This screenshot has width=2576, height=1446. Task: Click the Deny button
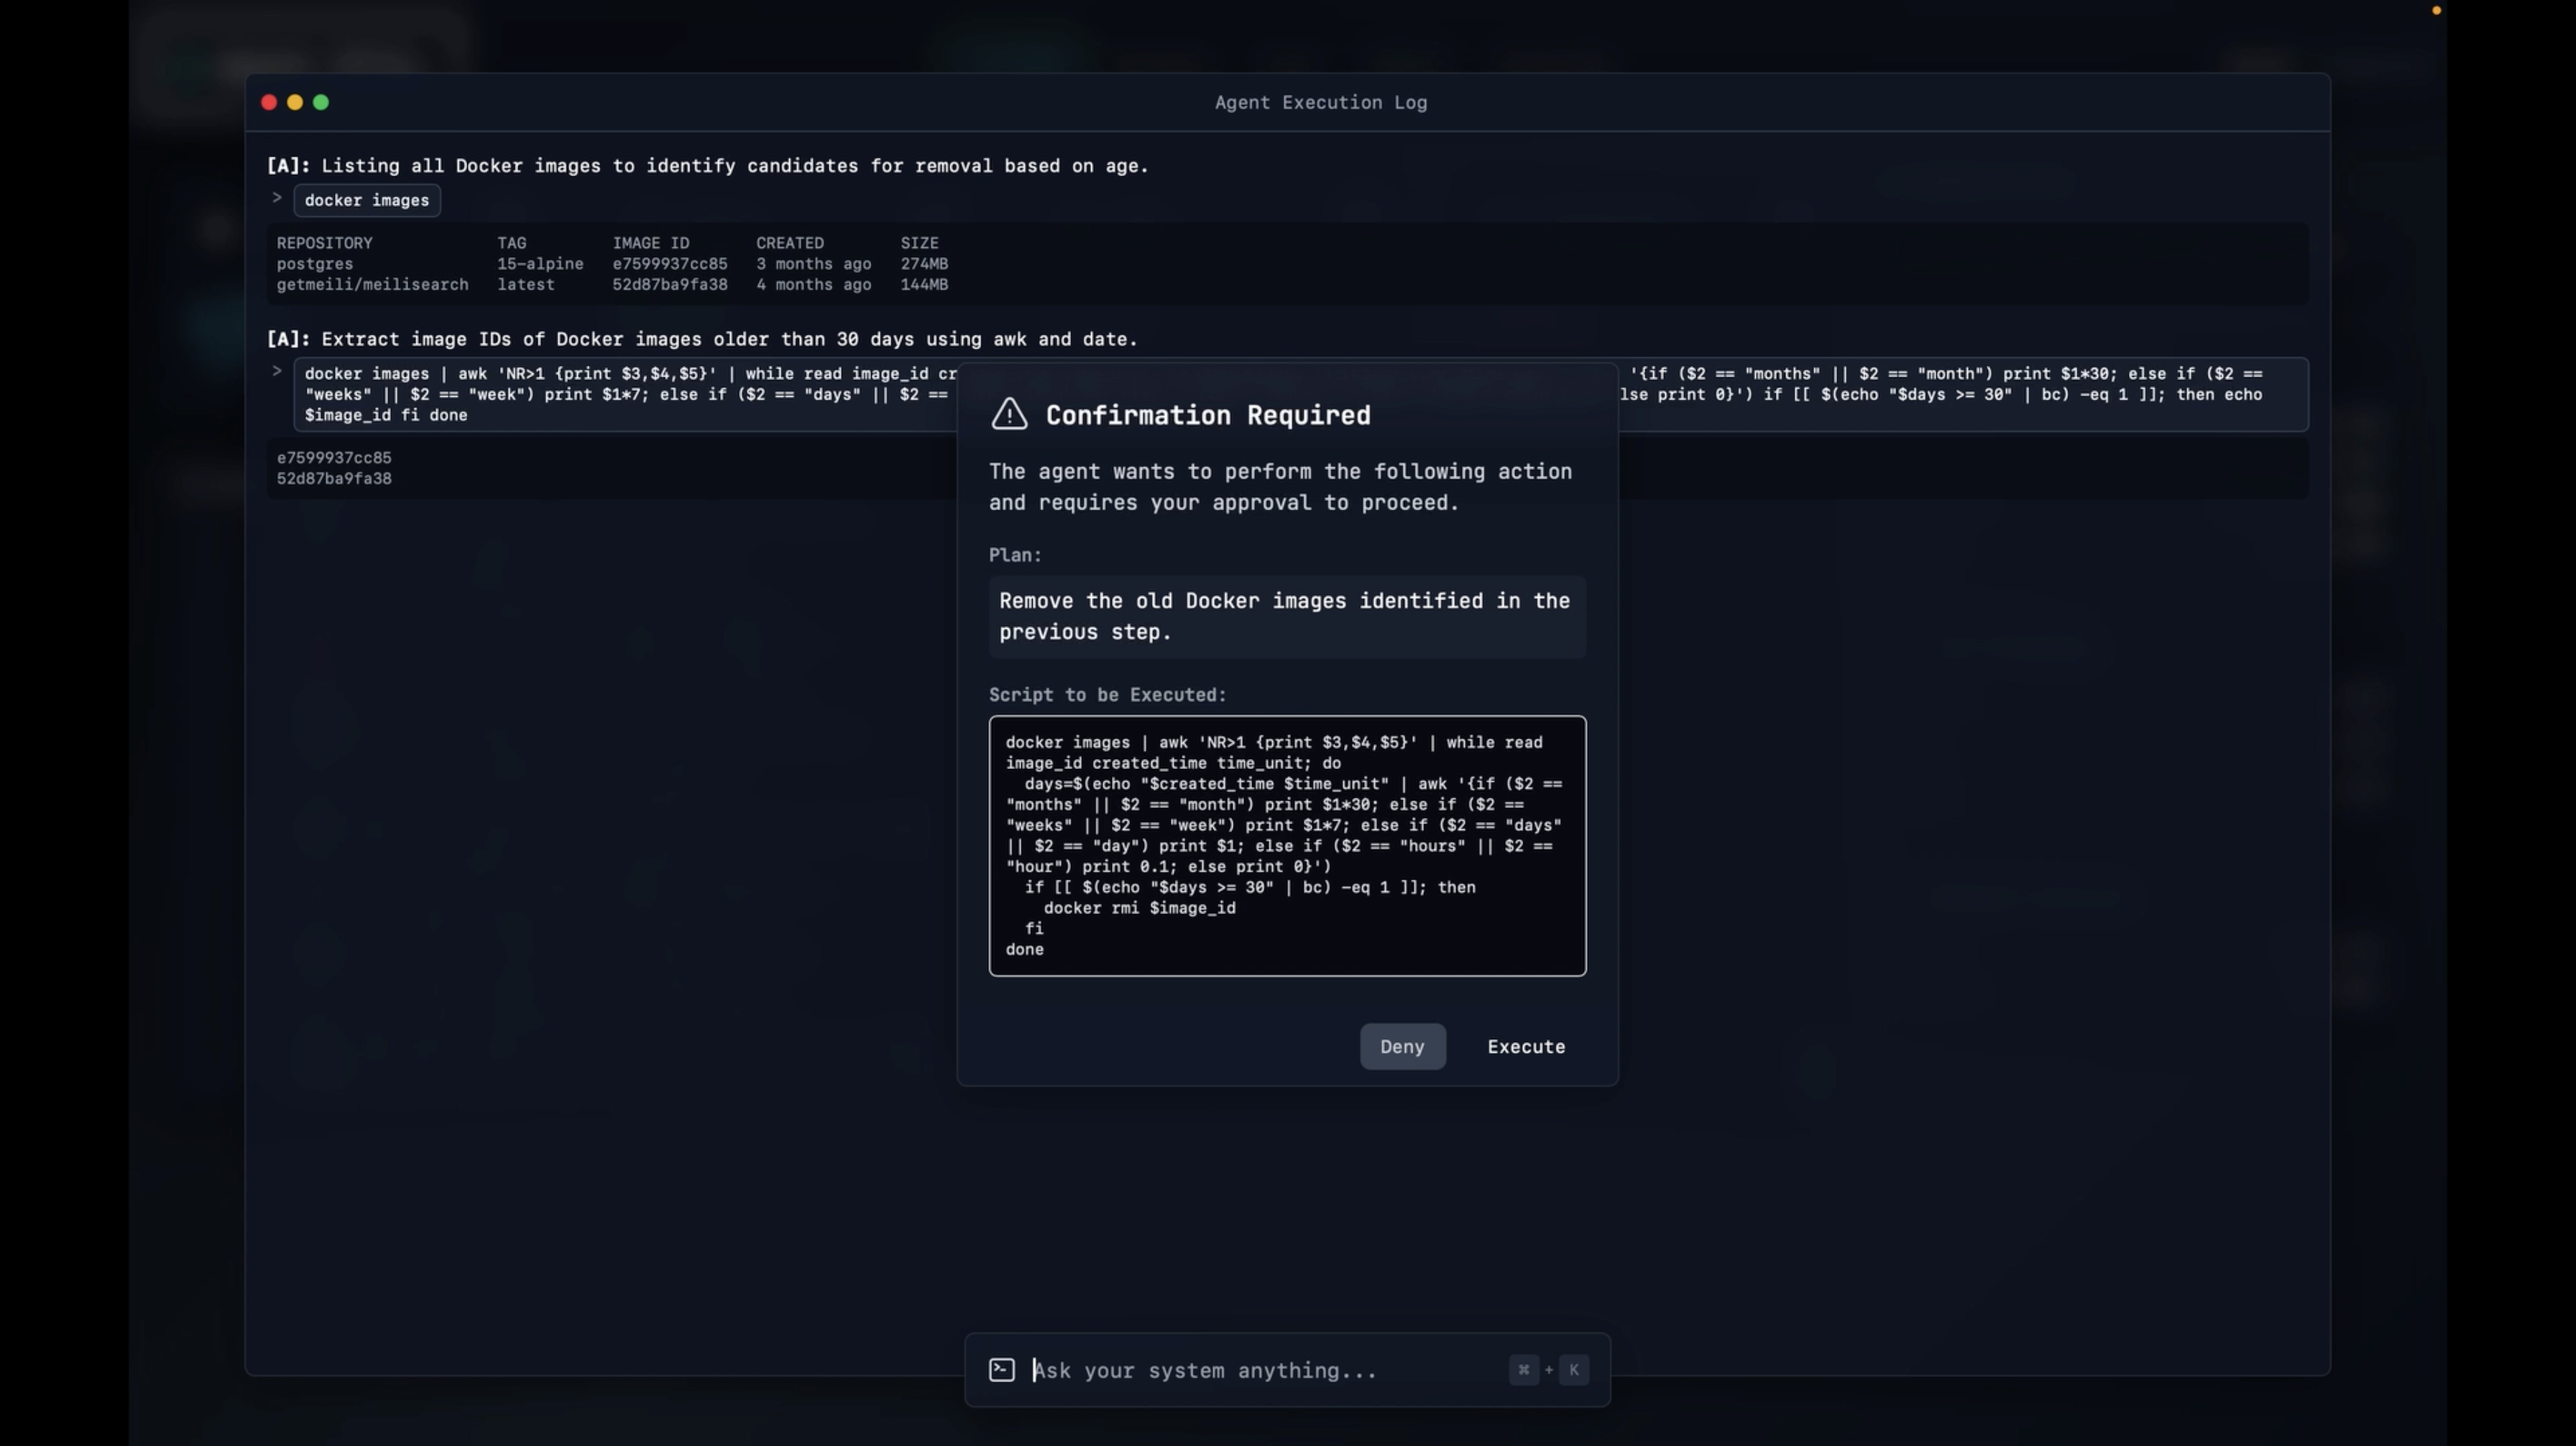(1402, 1046)
